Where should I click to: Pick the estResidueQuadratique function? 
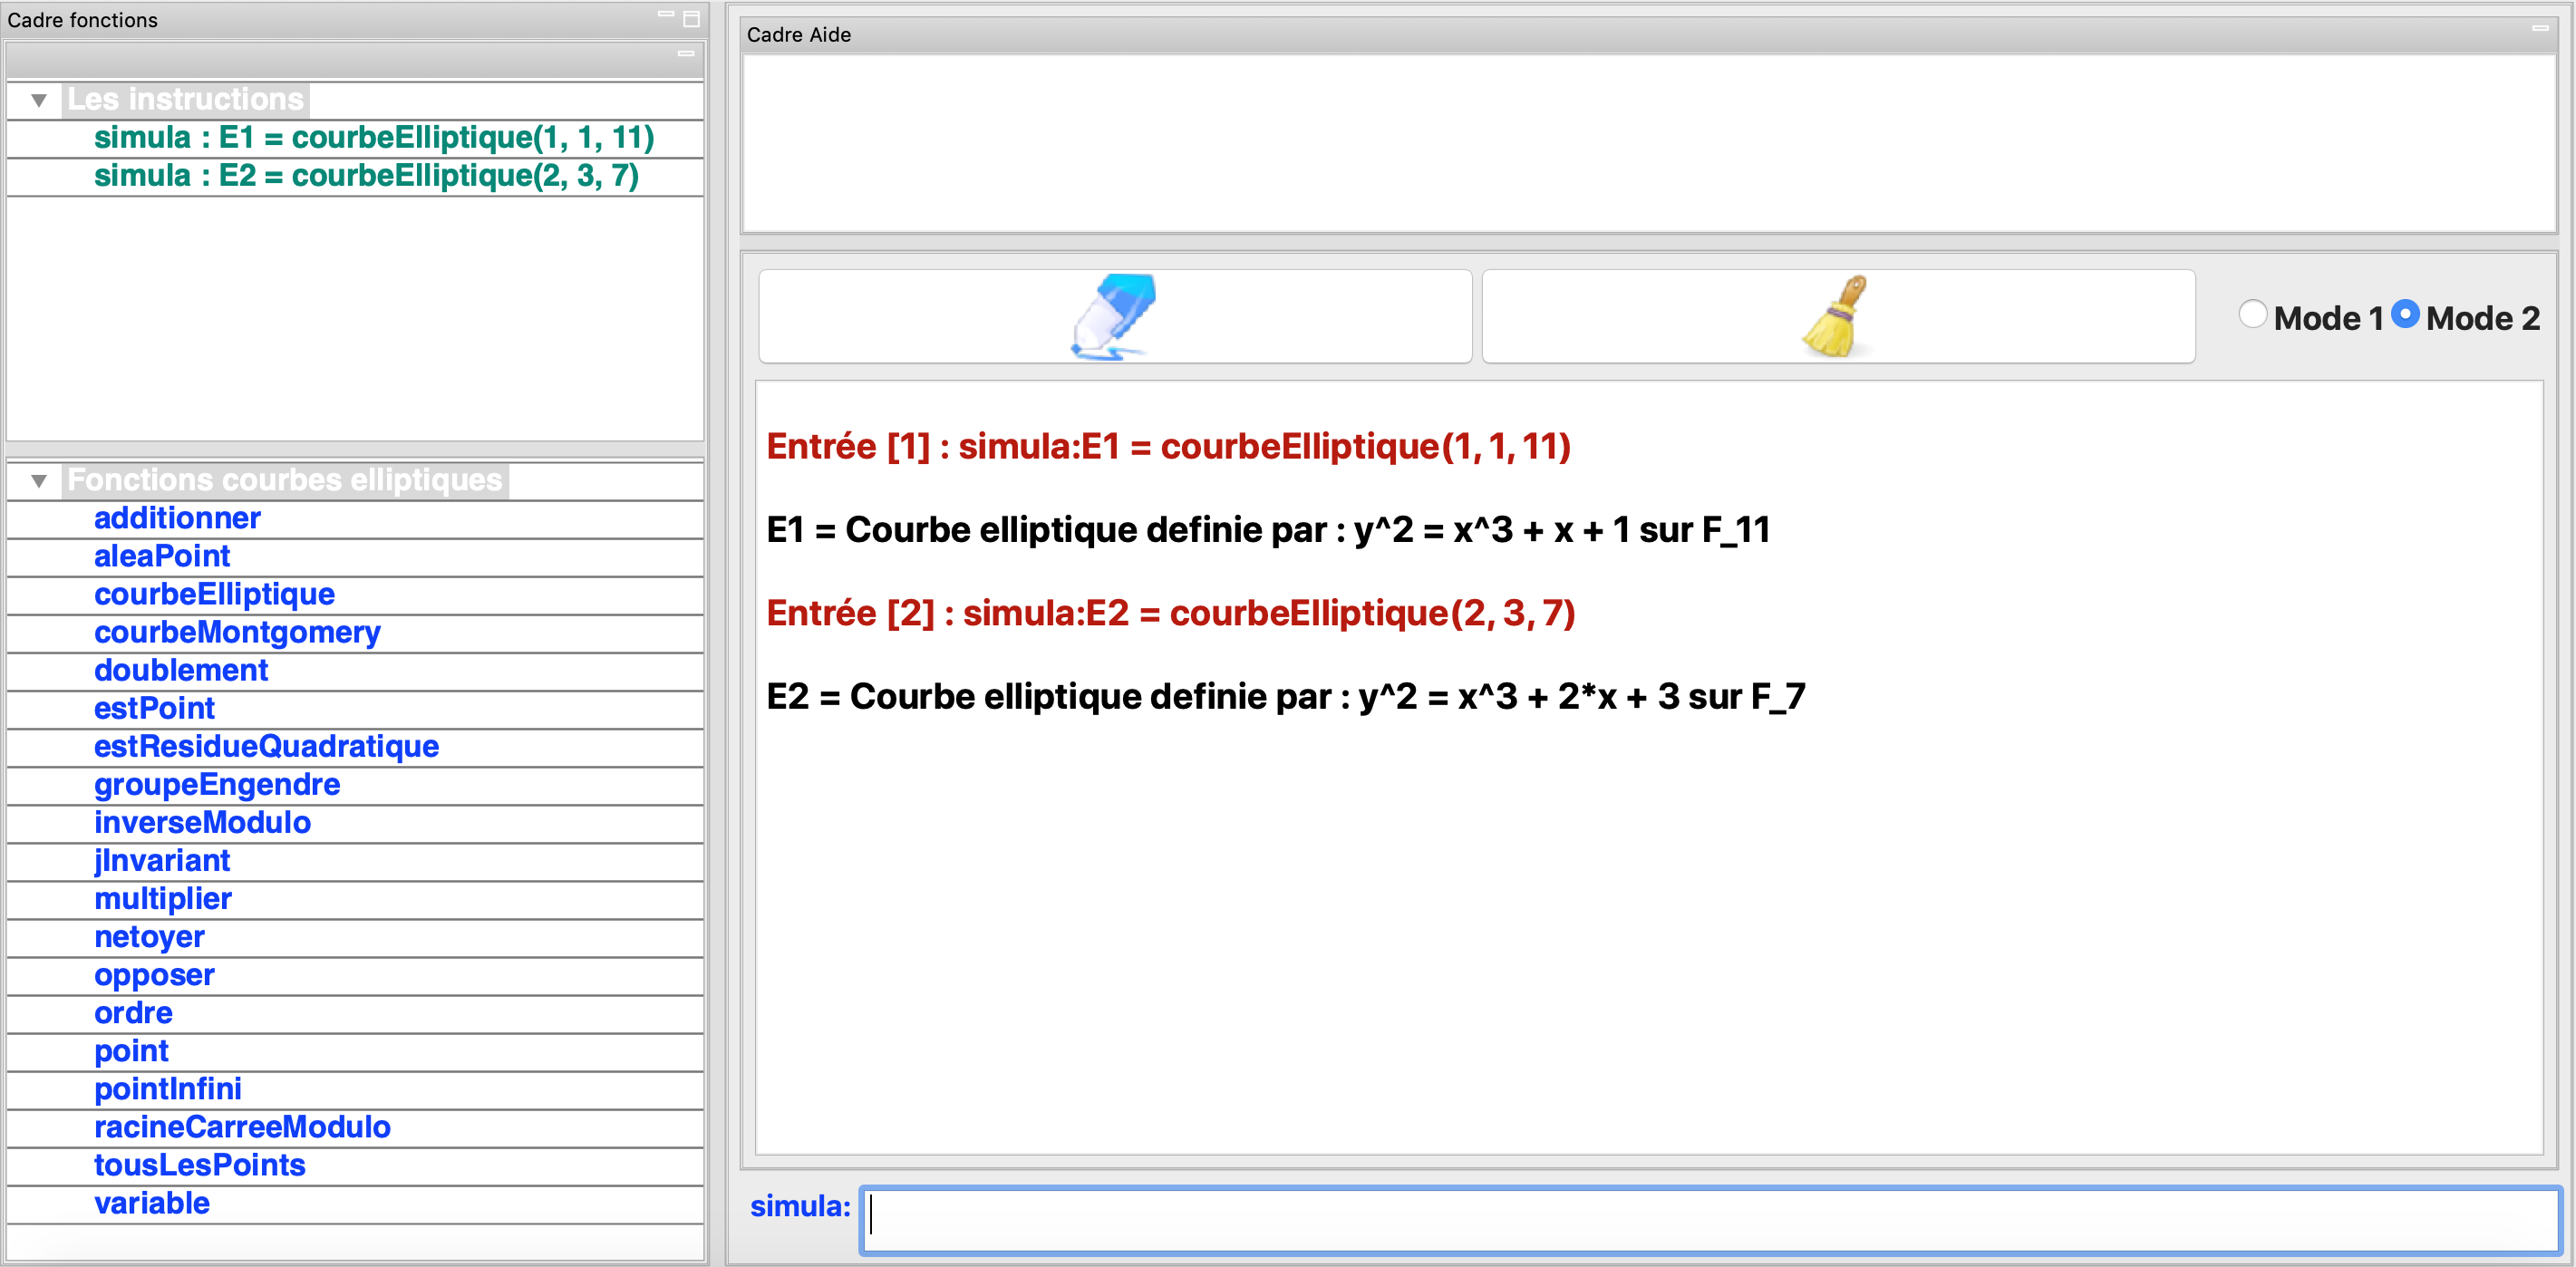266,746
